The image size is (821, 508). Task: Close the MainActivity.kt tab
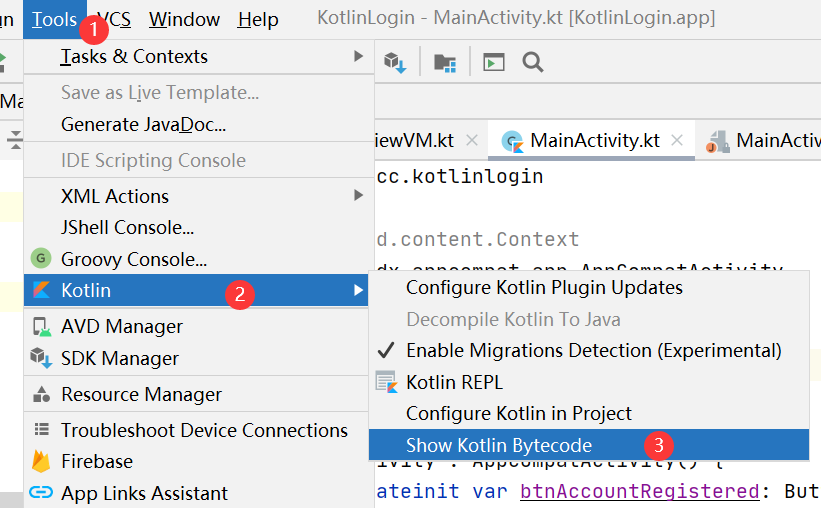pyautogui.click(x=677, y=140)
